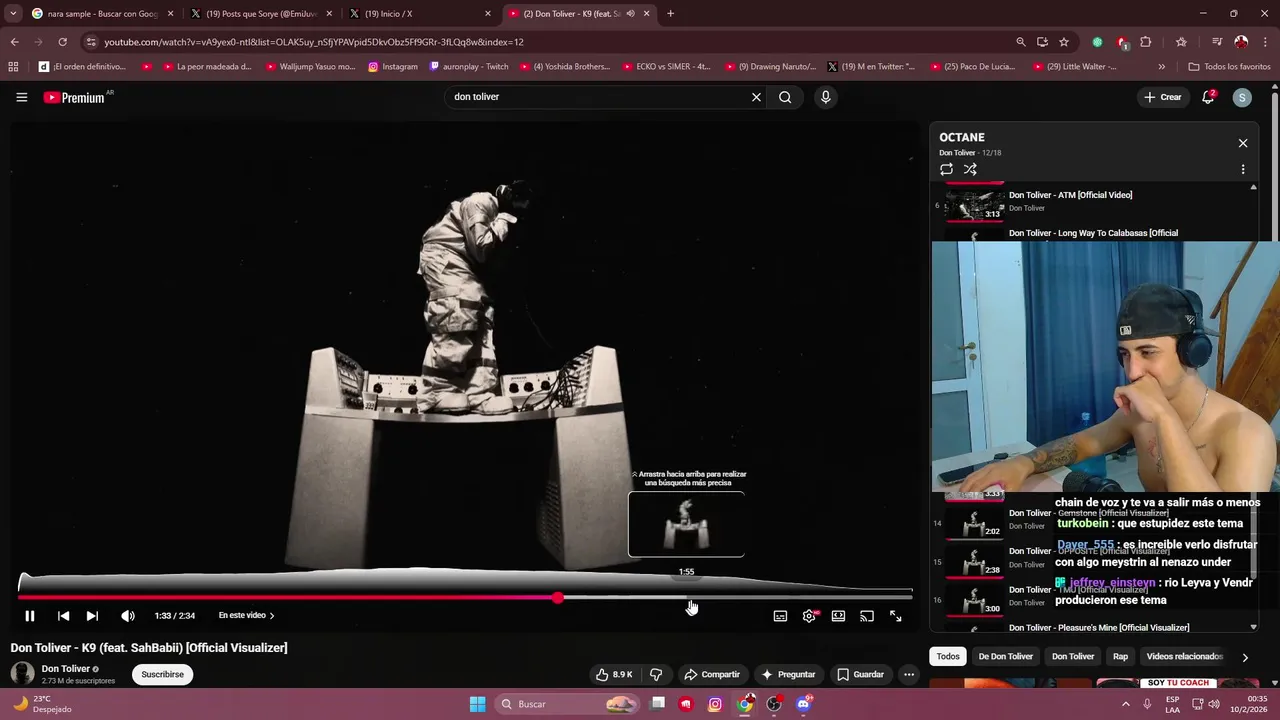Run the YouTube search magnifier button
1280x720 pixels.
tap(785, 97)
